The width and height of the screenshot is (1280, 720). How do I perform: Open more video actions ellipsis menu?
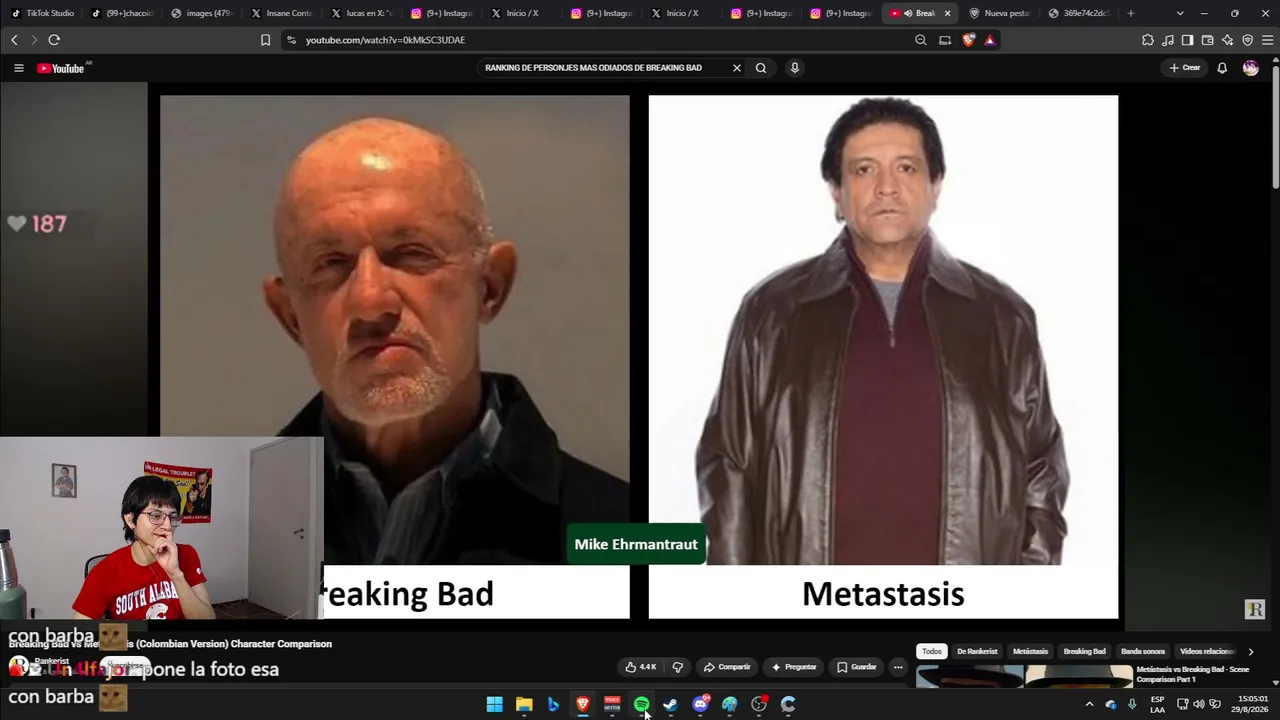click(898, 667)
